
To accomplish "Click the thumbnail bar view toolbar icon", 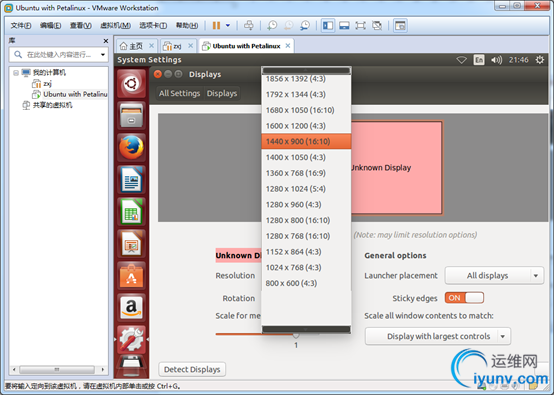I will coord(344,25).
